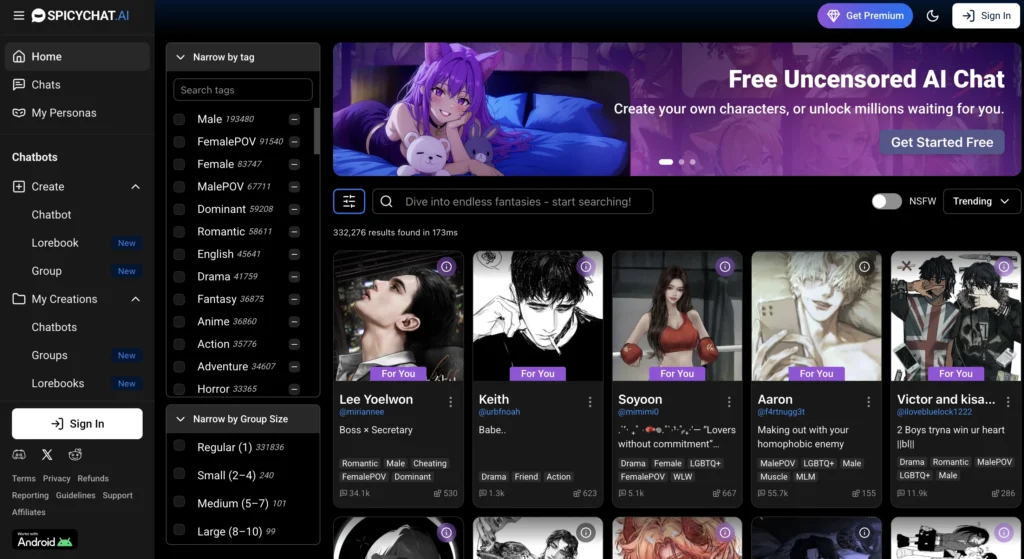Check the Female tag checkbox

179,165
